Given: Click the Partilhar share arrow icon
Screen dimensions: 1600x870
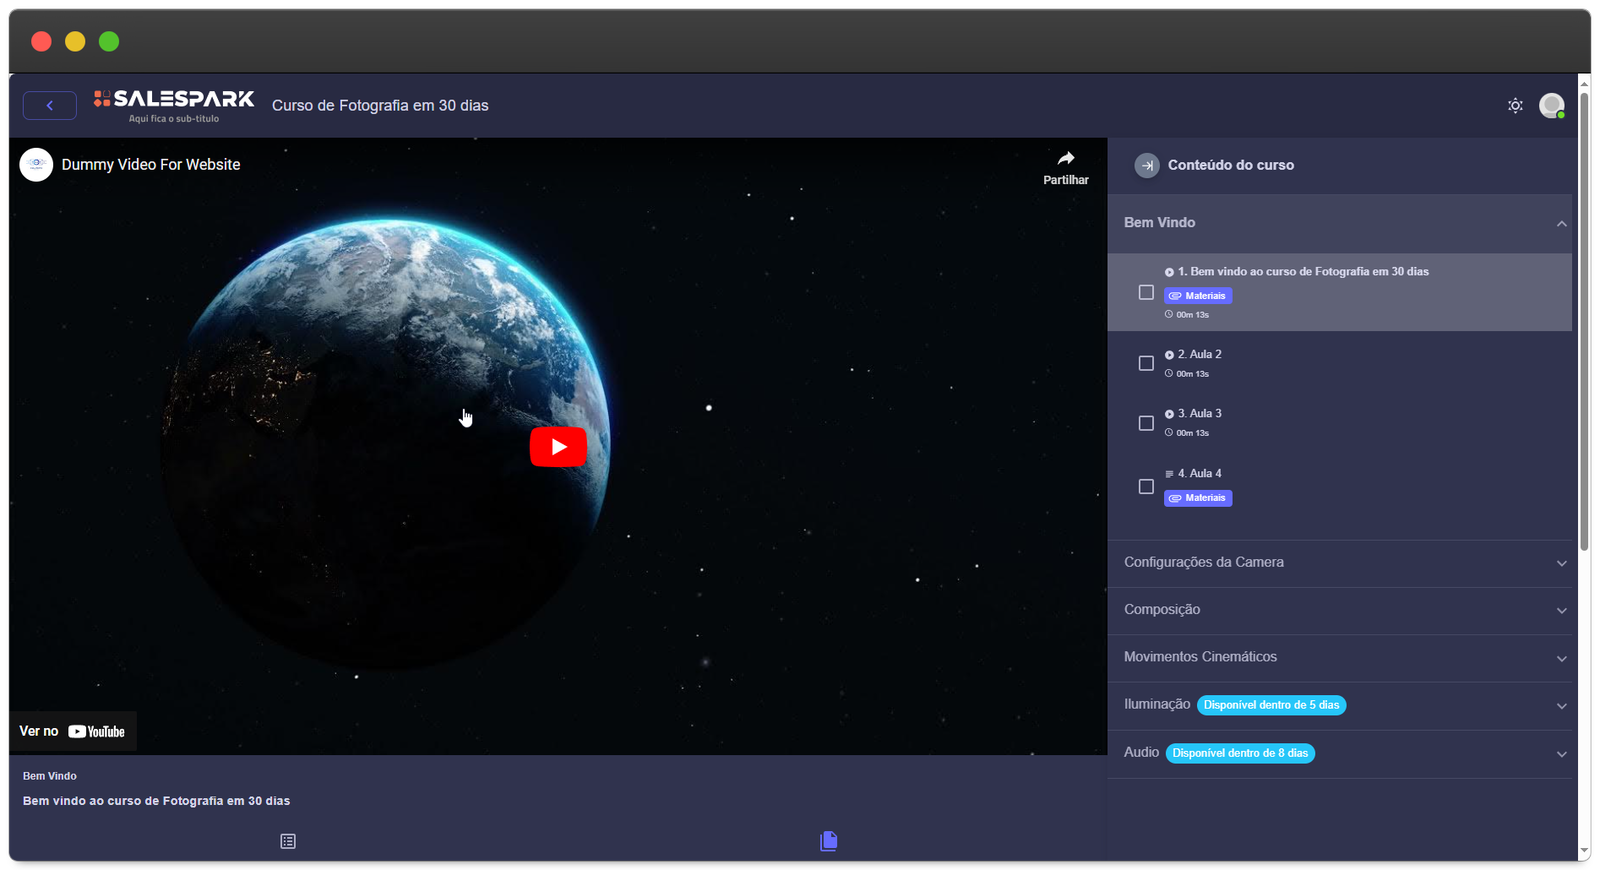Looking at the screenshot, I should pyautogui.click(x=1066, y=159).
